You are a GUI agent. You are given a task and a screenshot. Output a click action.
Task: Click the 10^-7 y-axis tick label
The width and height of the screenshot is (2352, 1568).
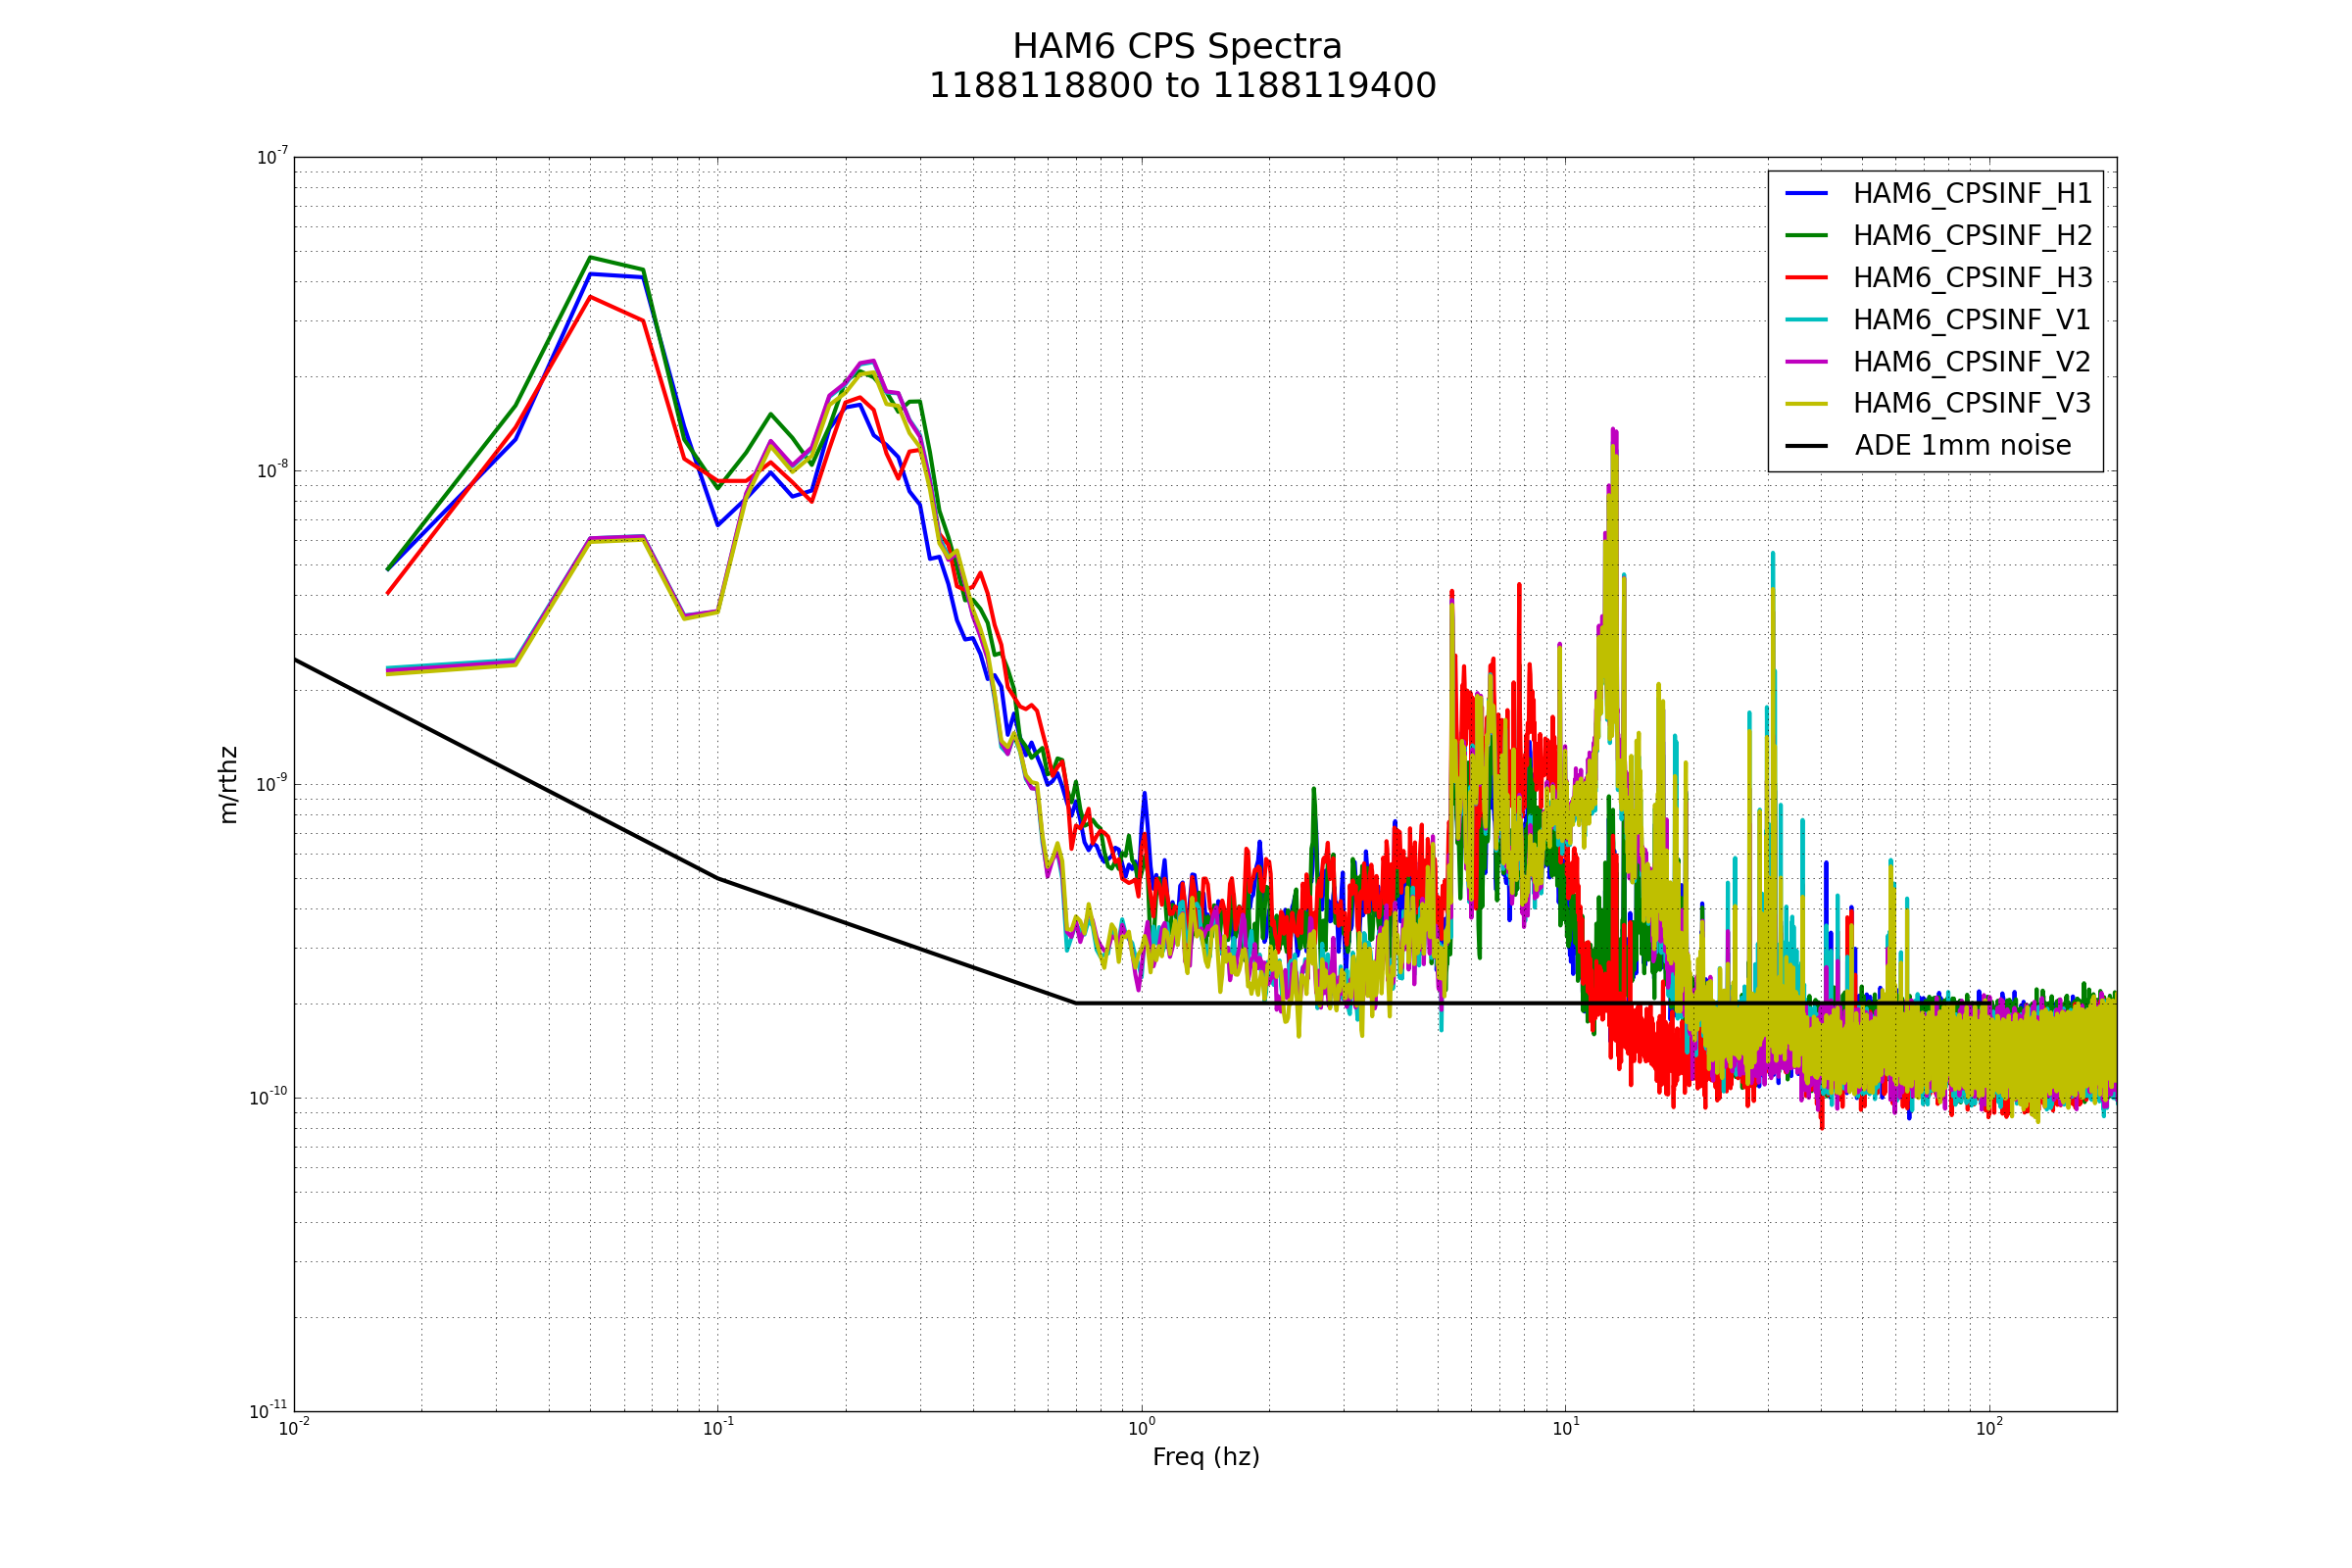272,157
